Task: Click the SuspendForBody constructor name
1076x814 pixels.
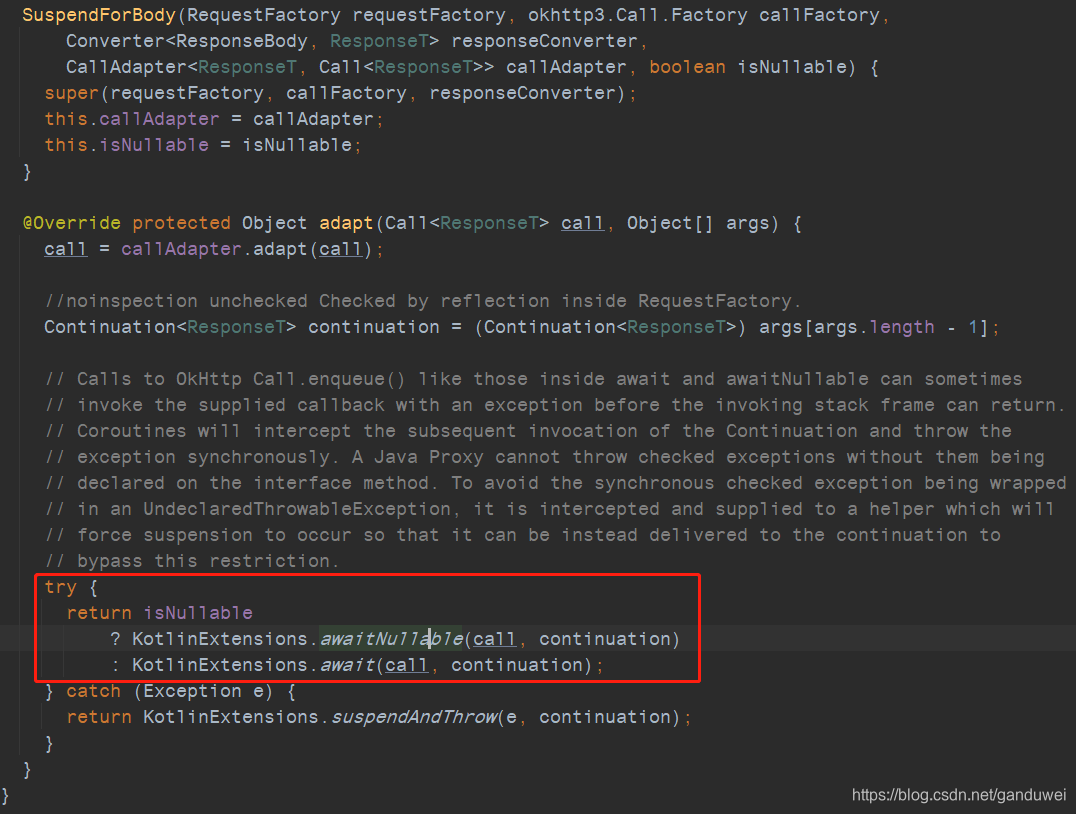Action: tap(99, 15)
